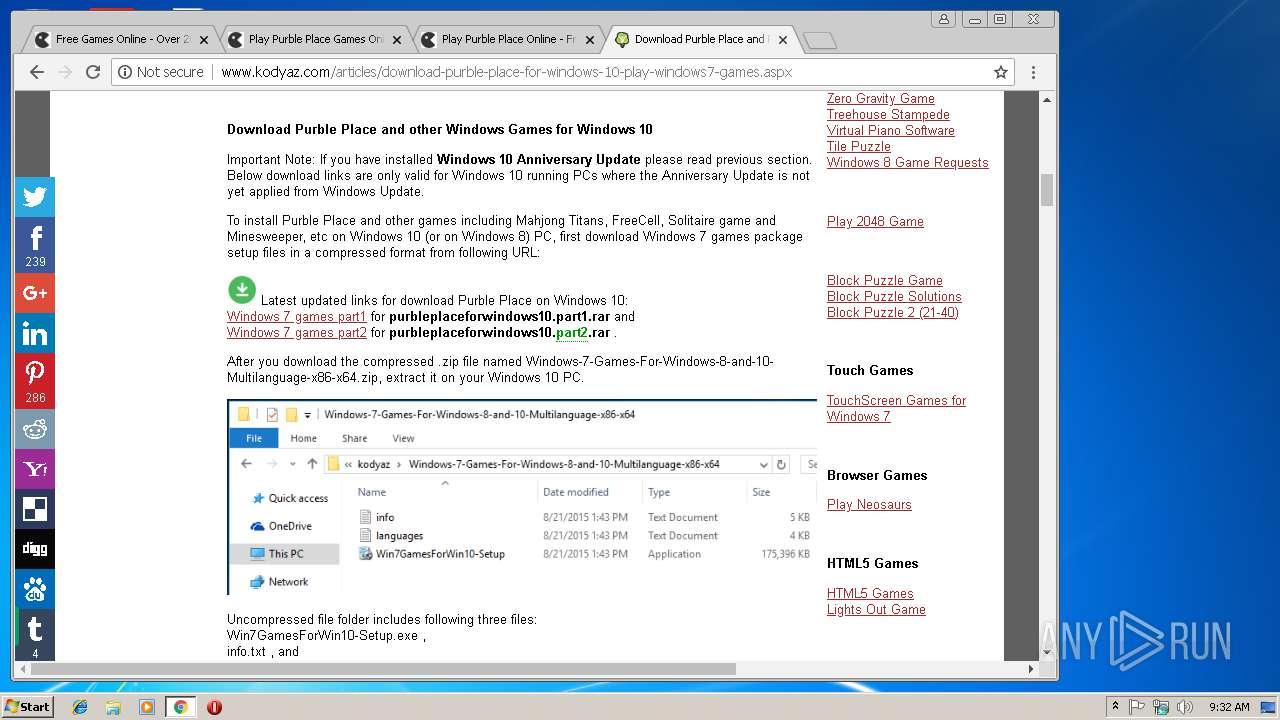Screen dimensions: 1280x720
Task: Open 'Block Puzzle Game' link
Action: pyautogui.click(x=885, y=281)
